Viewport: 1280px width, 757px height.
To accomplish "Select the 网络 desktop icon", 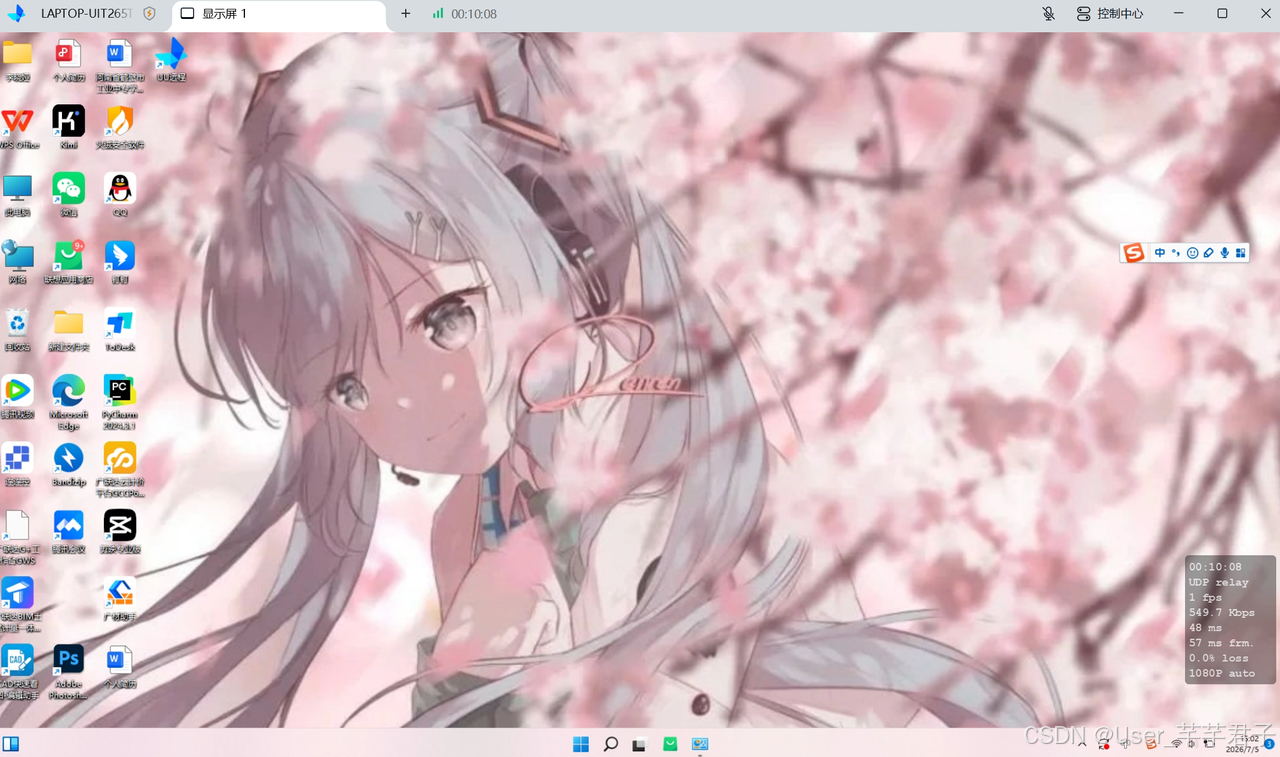I will coord(18,262).
